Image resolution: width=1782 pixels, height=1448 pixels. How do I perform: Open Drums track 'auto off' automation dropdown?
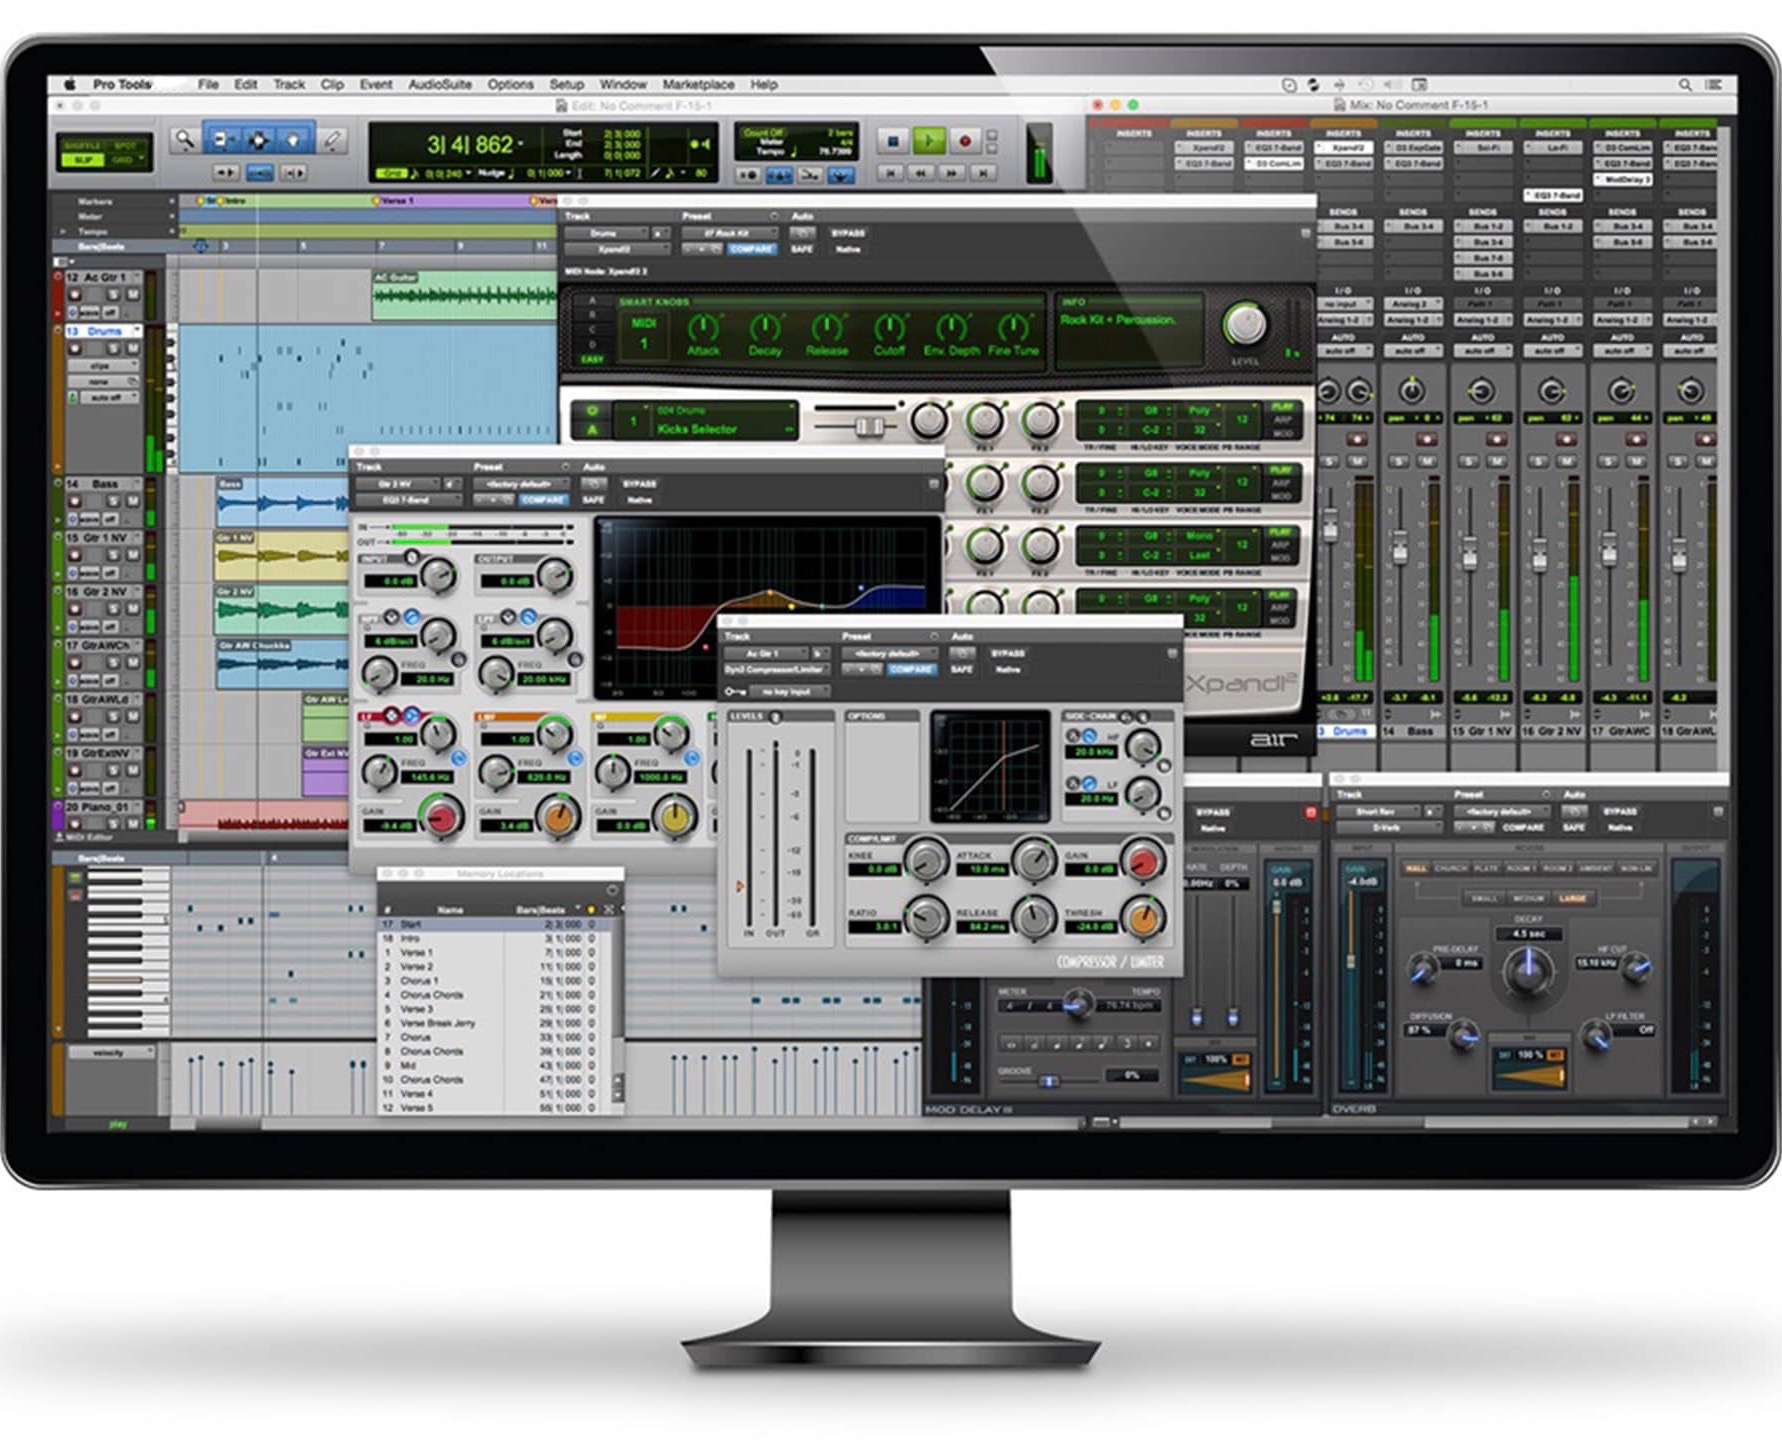click(107, 398)
